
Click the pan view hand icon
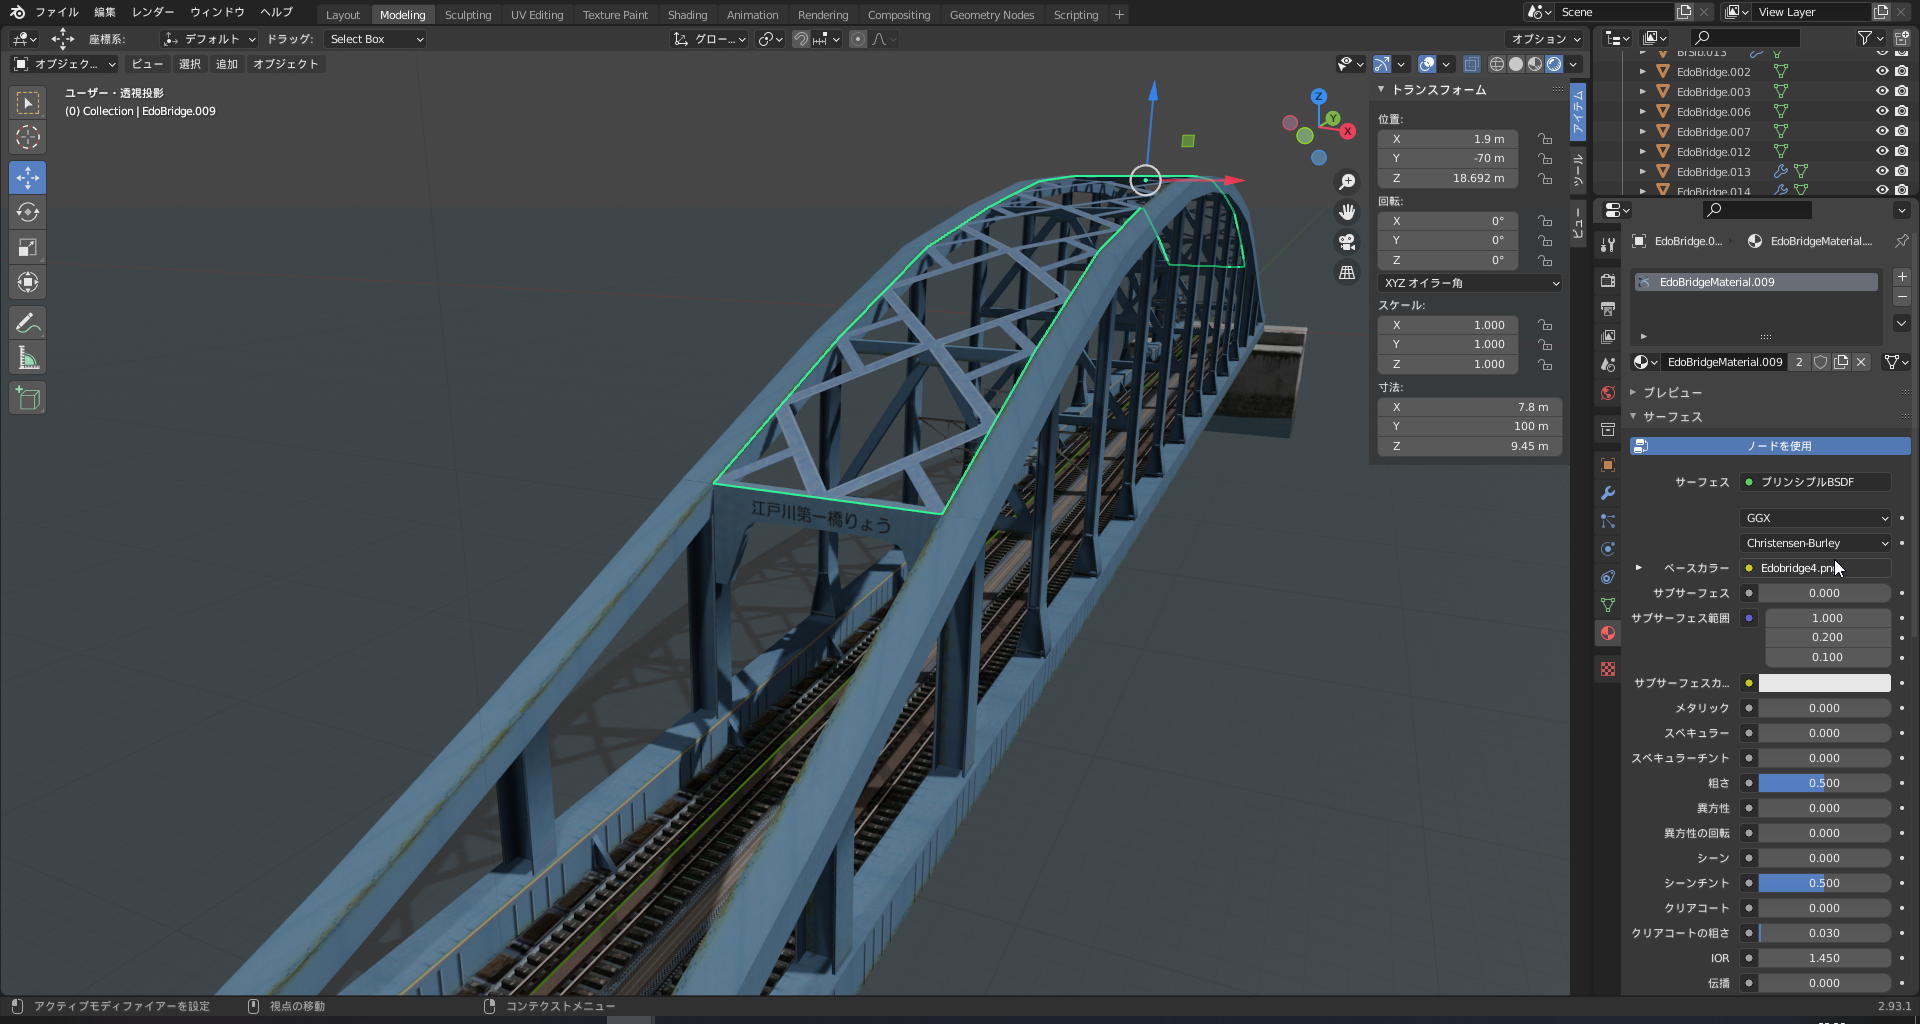(1347, 212)
